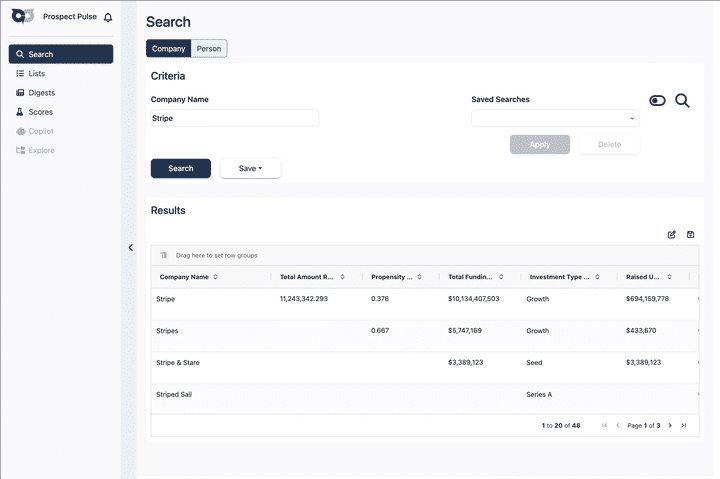Open the Saved Searches dropdown

(x=555, y=118)
